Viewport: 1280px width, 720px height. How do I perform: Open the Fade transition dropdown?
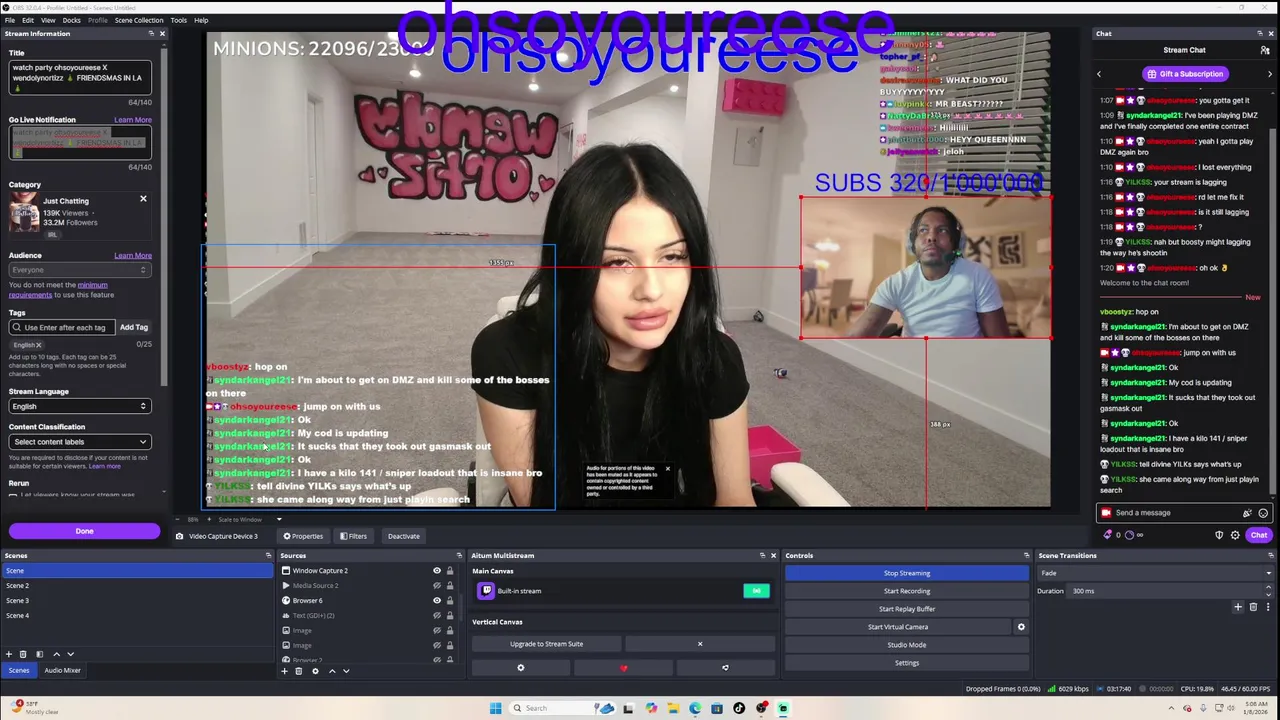click(x=1156, y=573)
